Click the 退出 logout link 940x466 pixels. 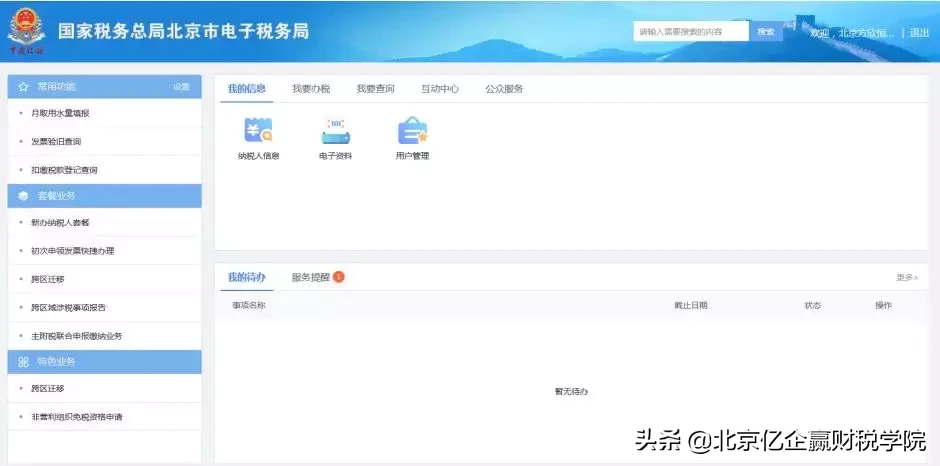[919, 33]
